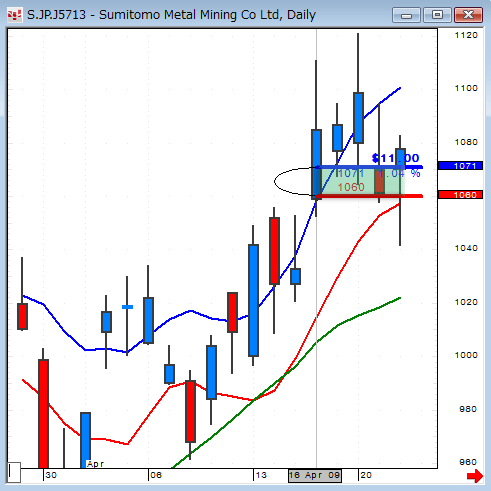Click the '06' date axis label
This screenshot has width=491, height=491.
coord(156,475)
